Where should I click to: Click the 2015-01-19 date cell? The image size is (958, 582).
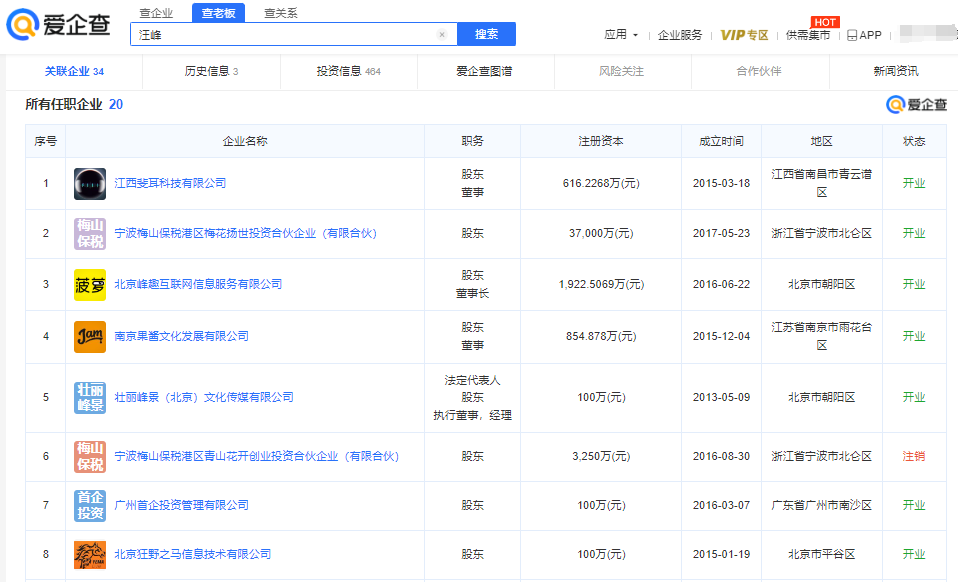tap(722, 554)
